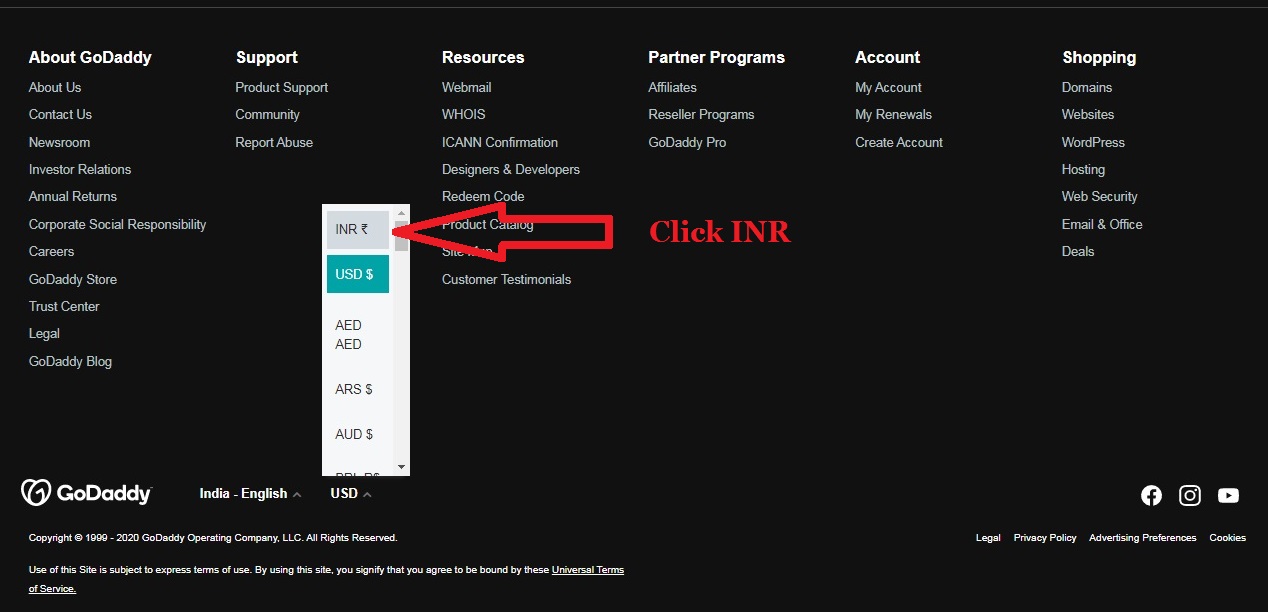Open Customer Testimonials link
This screenshot has width=1268, height=612.
[506, 279]
